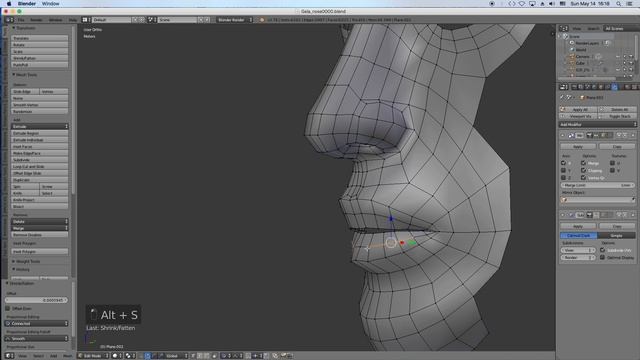Toggle the Mirror modifier Y axis checkbox
Viewport: 640px width, 360px height.
563,170
